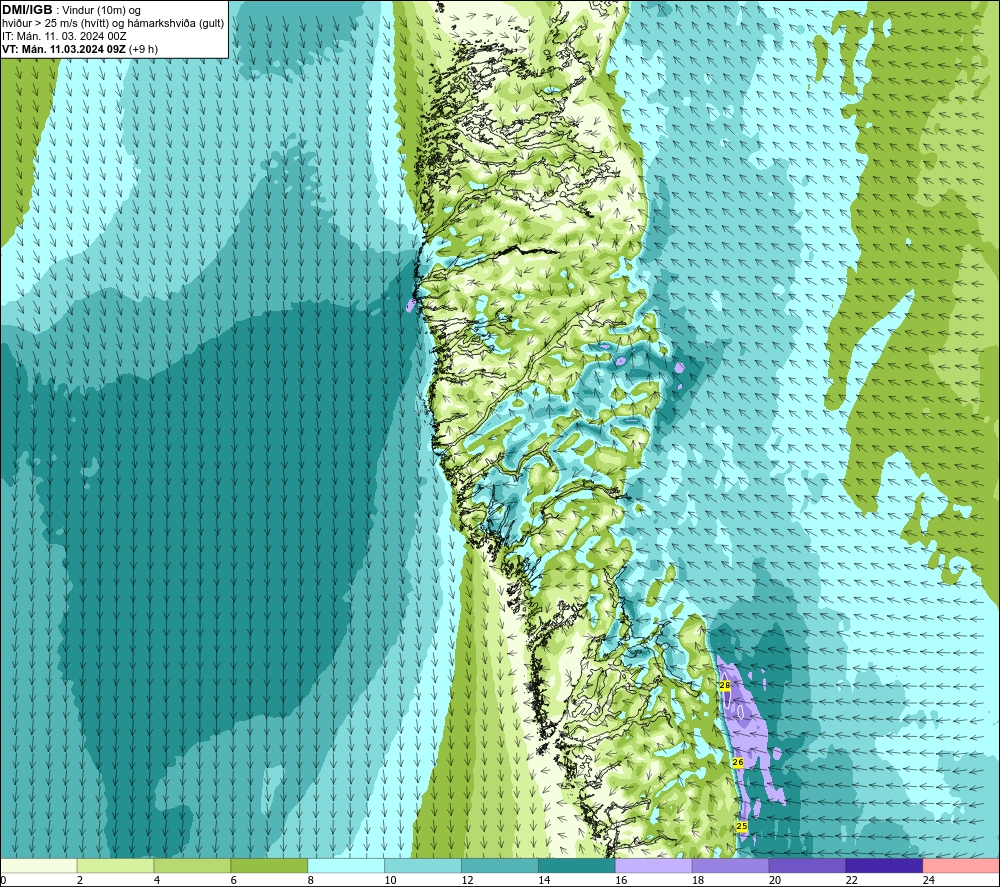The height and width of the screenshot is (887, 1000).
Task: Click the scale label 4
Action: click(x=157, y=880)
